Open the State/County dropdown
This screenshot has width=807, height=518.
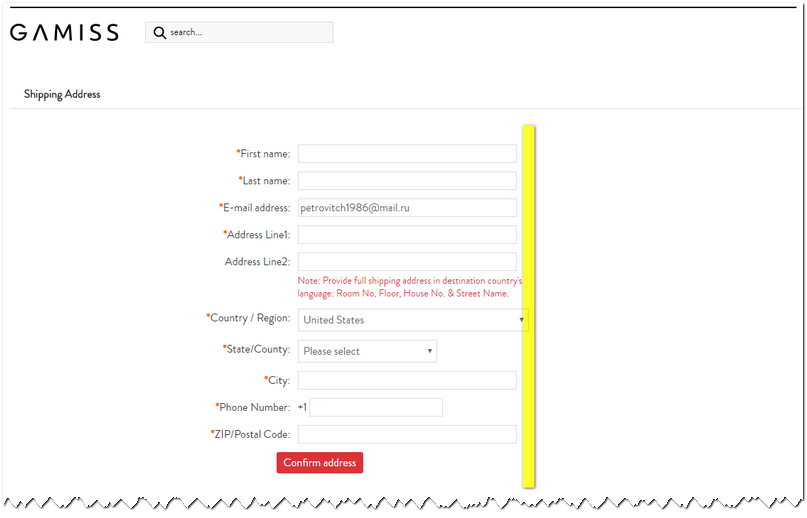[367, 351]
